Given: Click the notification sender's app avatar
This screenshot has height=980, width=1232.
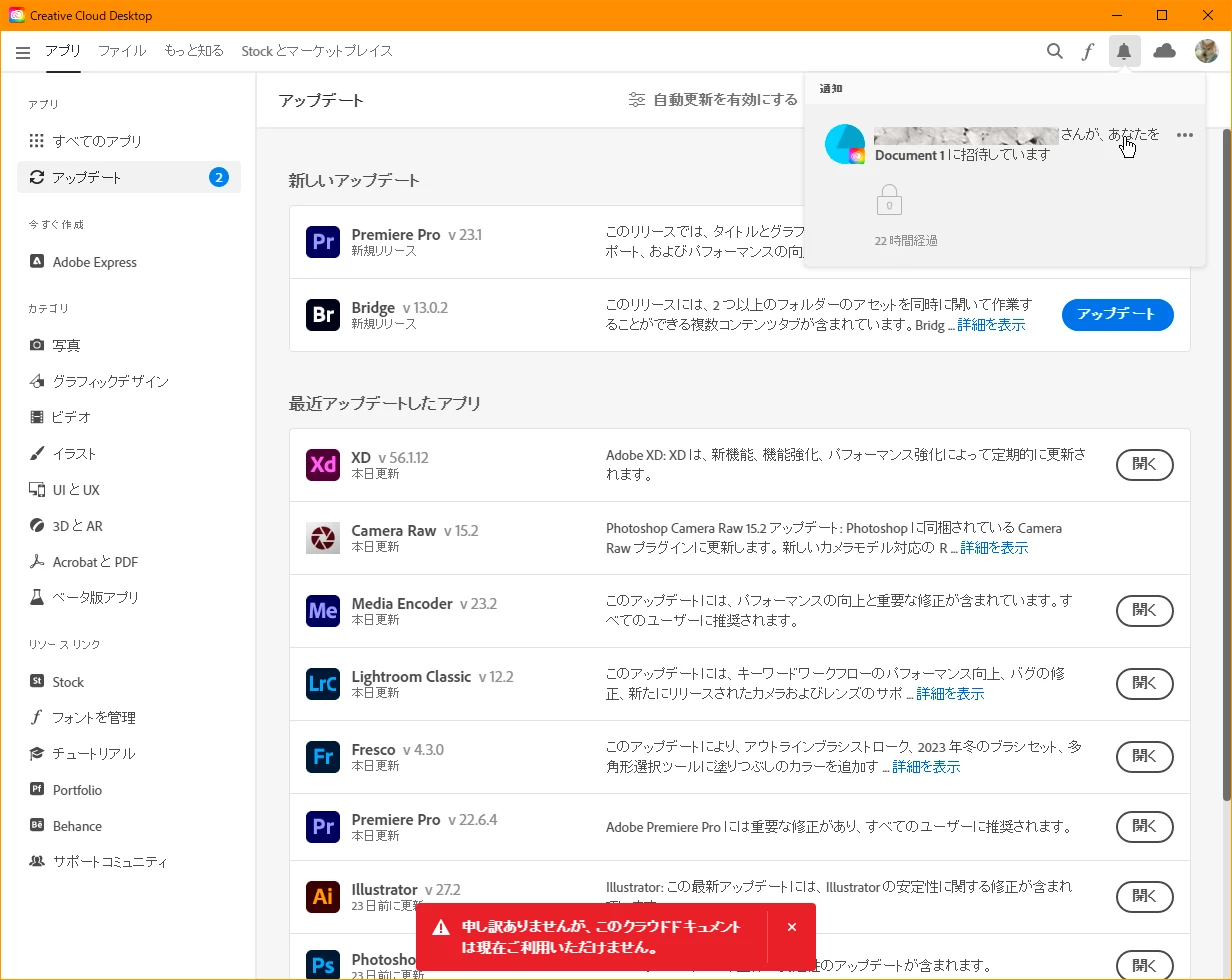Looking at the screenshot, I should coord(844,145).
